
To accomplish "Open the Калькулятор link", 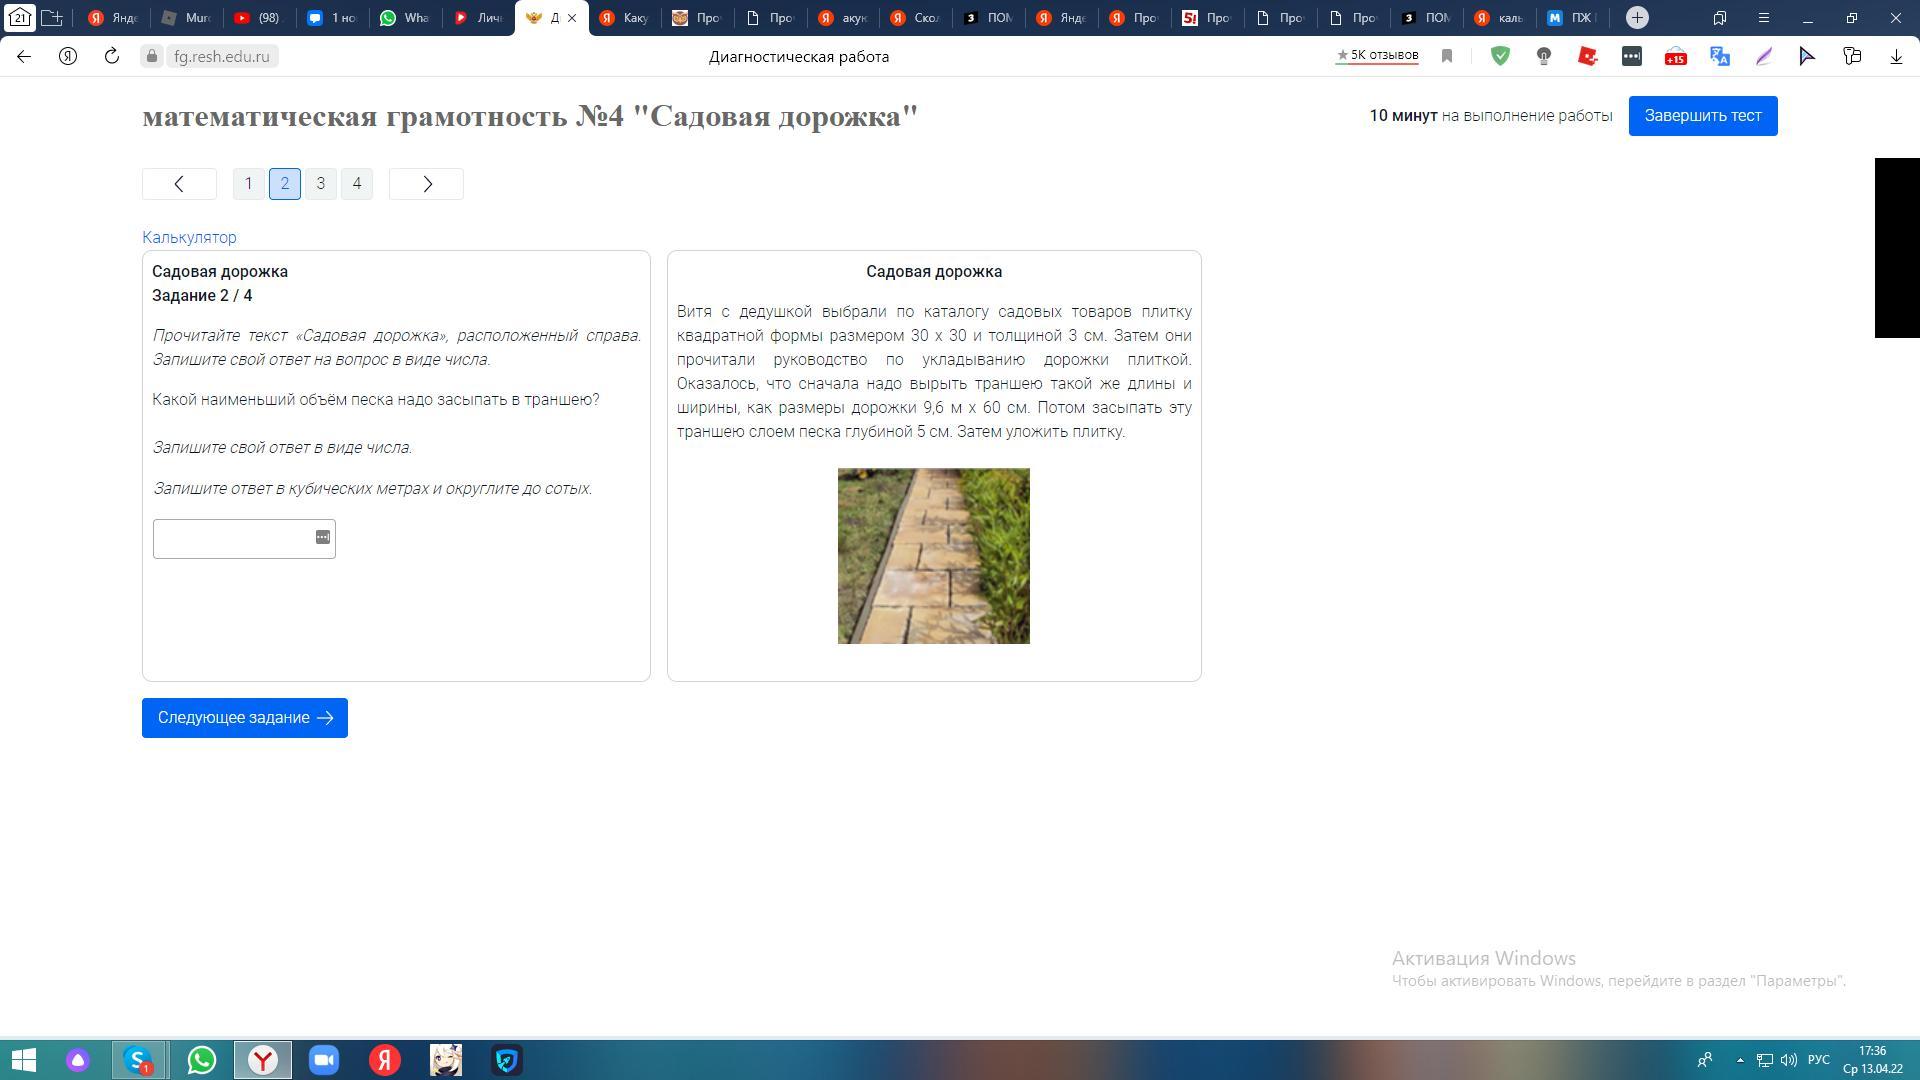I will pos(189,238).
